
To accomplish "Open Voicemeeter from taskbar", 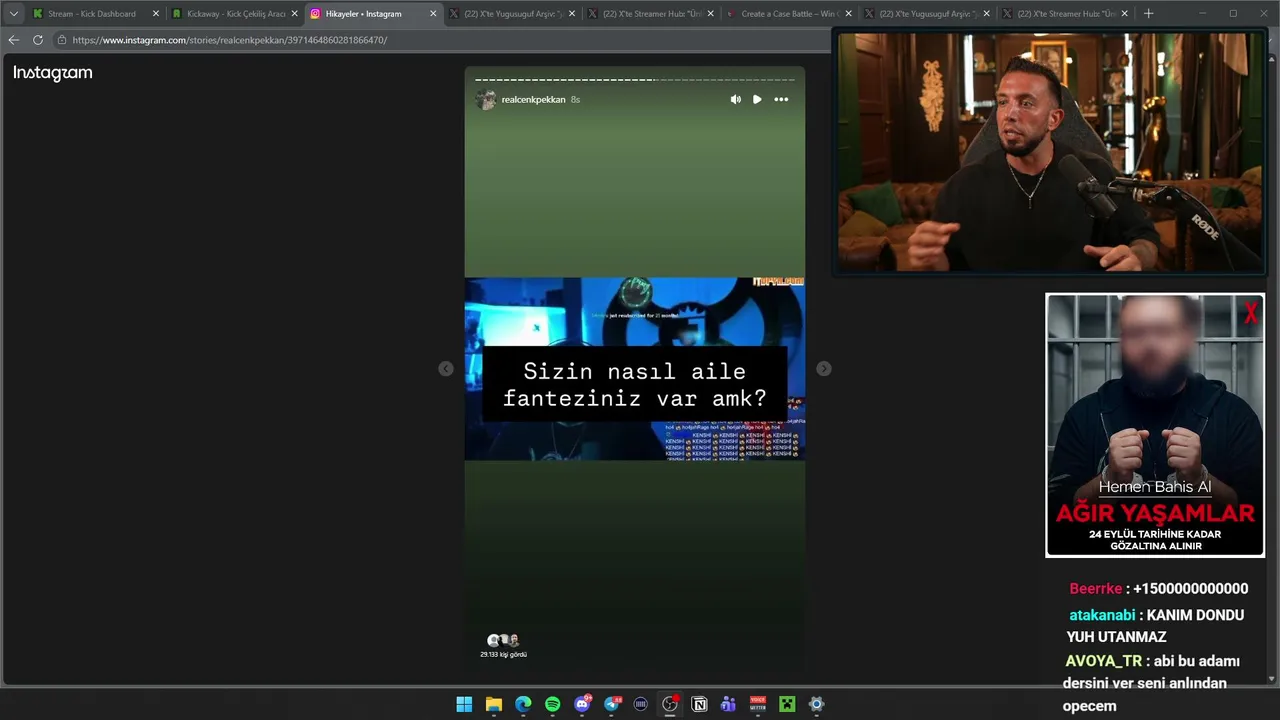I will [758, 704].
